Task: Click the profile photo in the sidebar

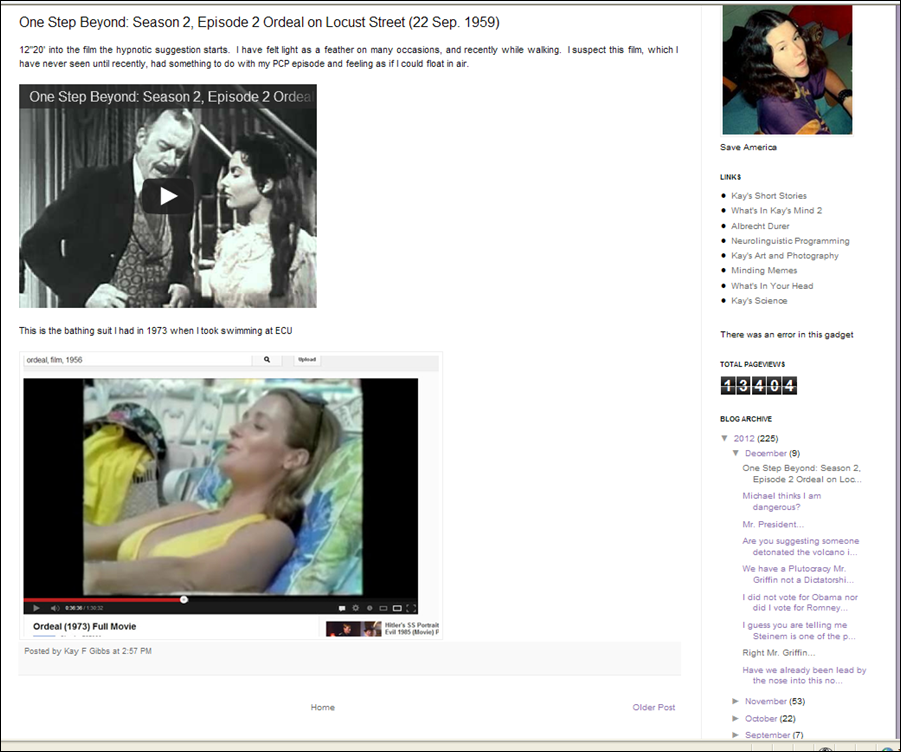Action: pyautogui.click(x=787, y=70)
